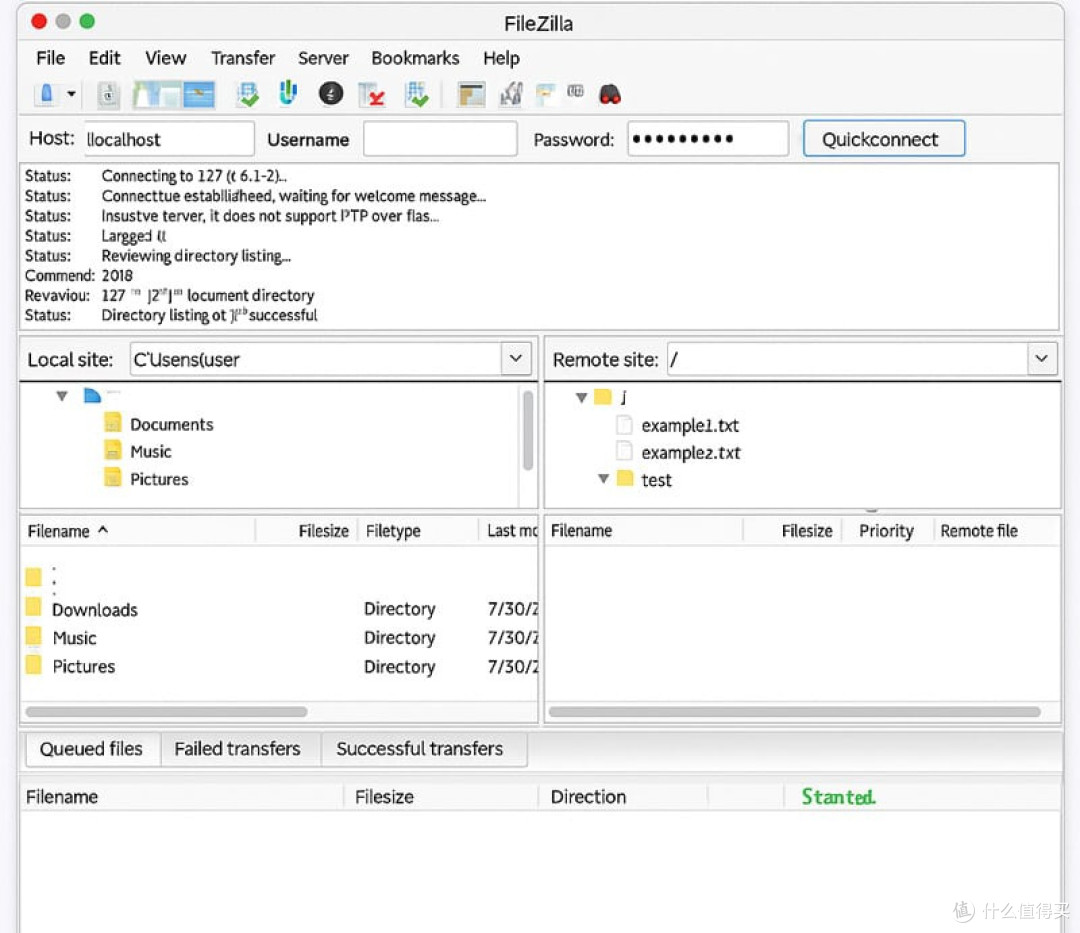The width and height of the screenshot is (1080, 933).
Task: Click the Local site path field
Action: tap(315, 359)
